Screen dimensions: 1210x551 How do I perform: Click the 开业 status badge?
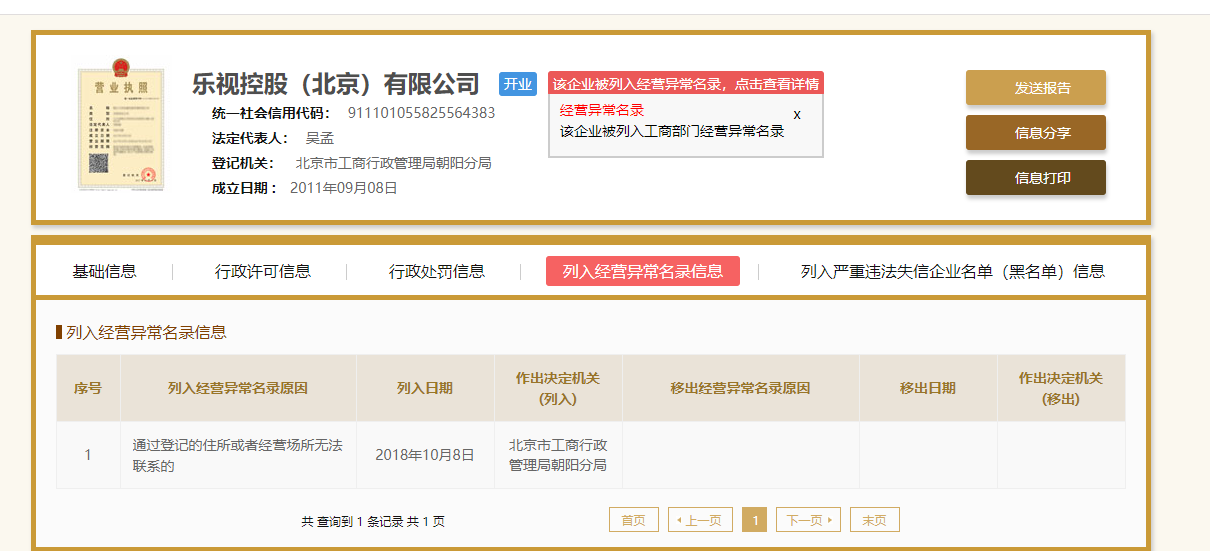[x=518, y=84]
